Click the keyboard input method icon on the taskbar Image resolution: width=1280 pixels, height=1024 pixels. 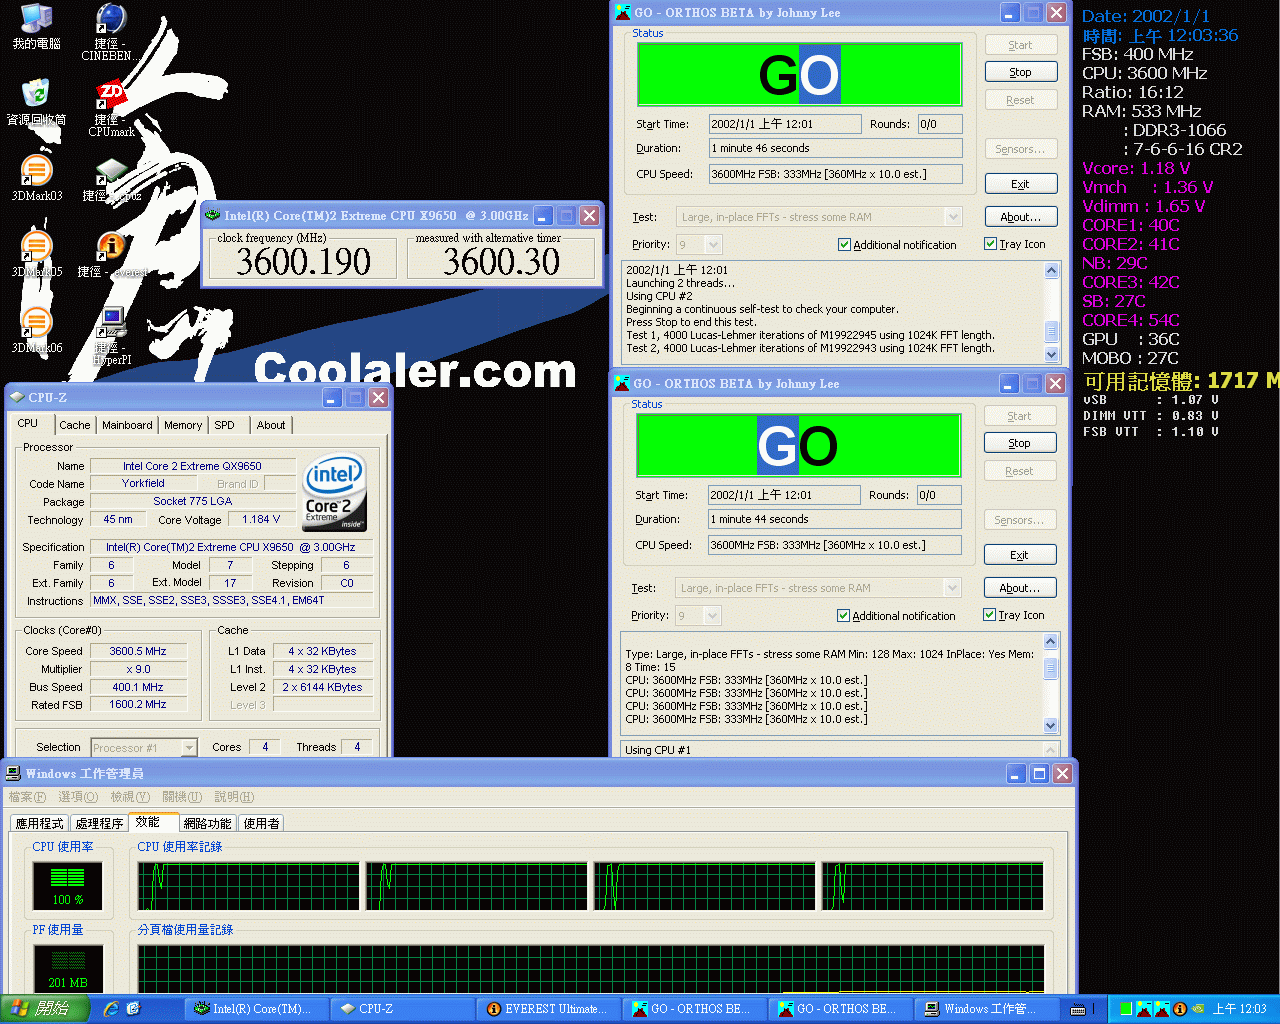point(1078,1009)
